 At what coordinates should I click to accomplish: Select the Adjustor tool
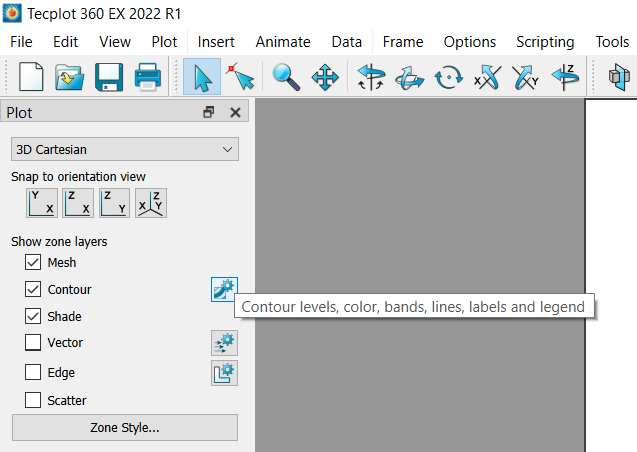(241, 76)
